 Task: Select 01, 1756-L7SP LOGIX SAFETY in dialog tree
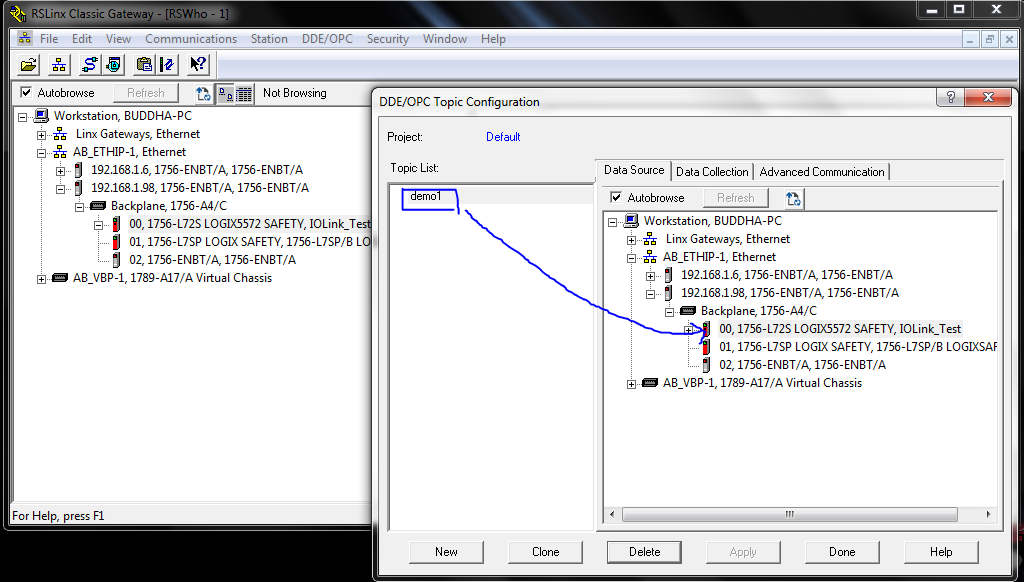[x=857, y=347]
